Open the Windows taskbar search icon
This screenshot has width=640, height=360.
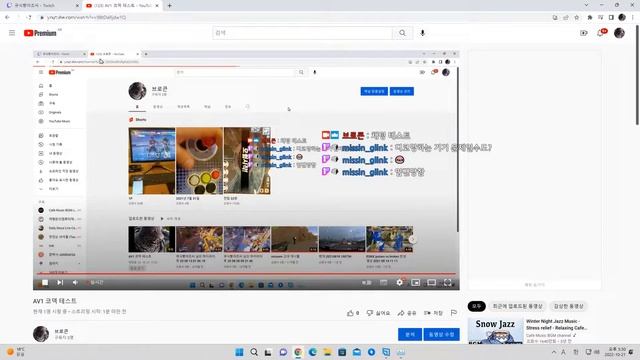pos(254,352)
